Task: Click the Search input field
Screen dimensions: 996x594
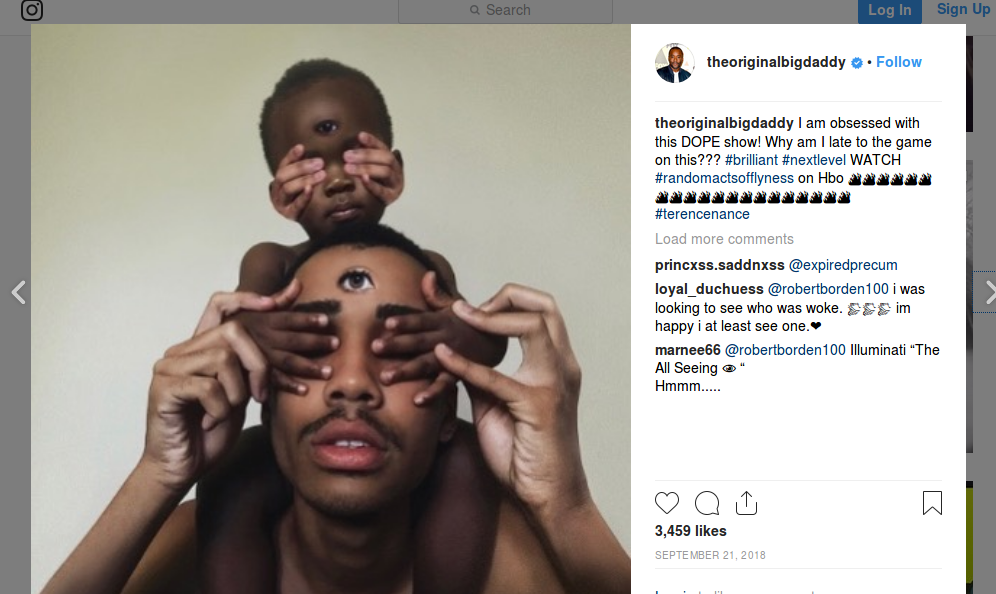Action: [506, 10]
